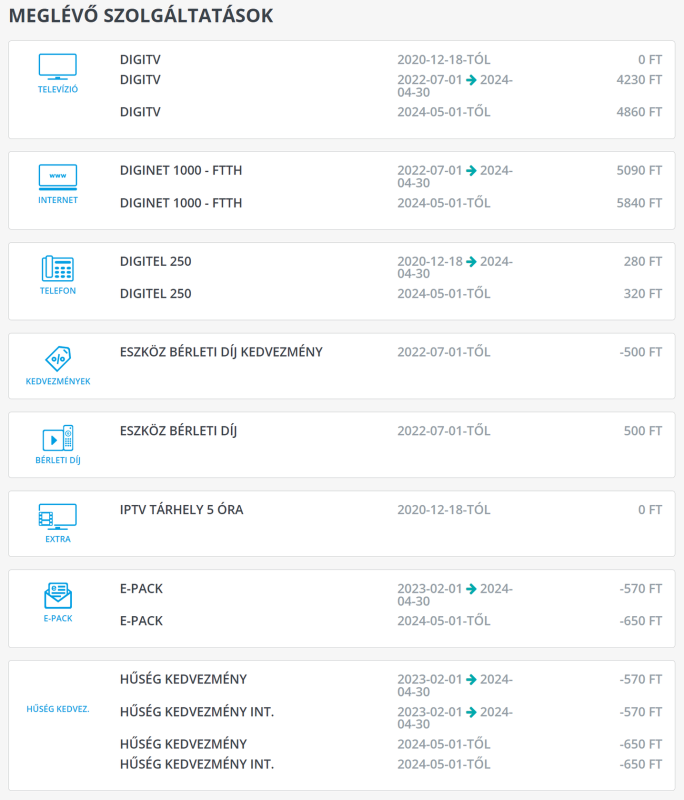The image size is (684, 800).
Task: Click the first Hűség kedvezmény INT. entry
Action: (x=196, y=712)
